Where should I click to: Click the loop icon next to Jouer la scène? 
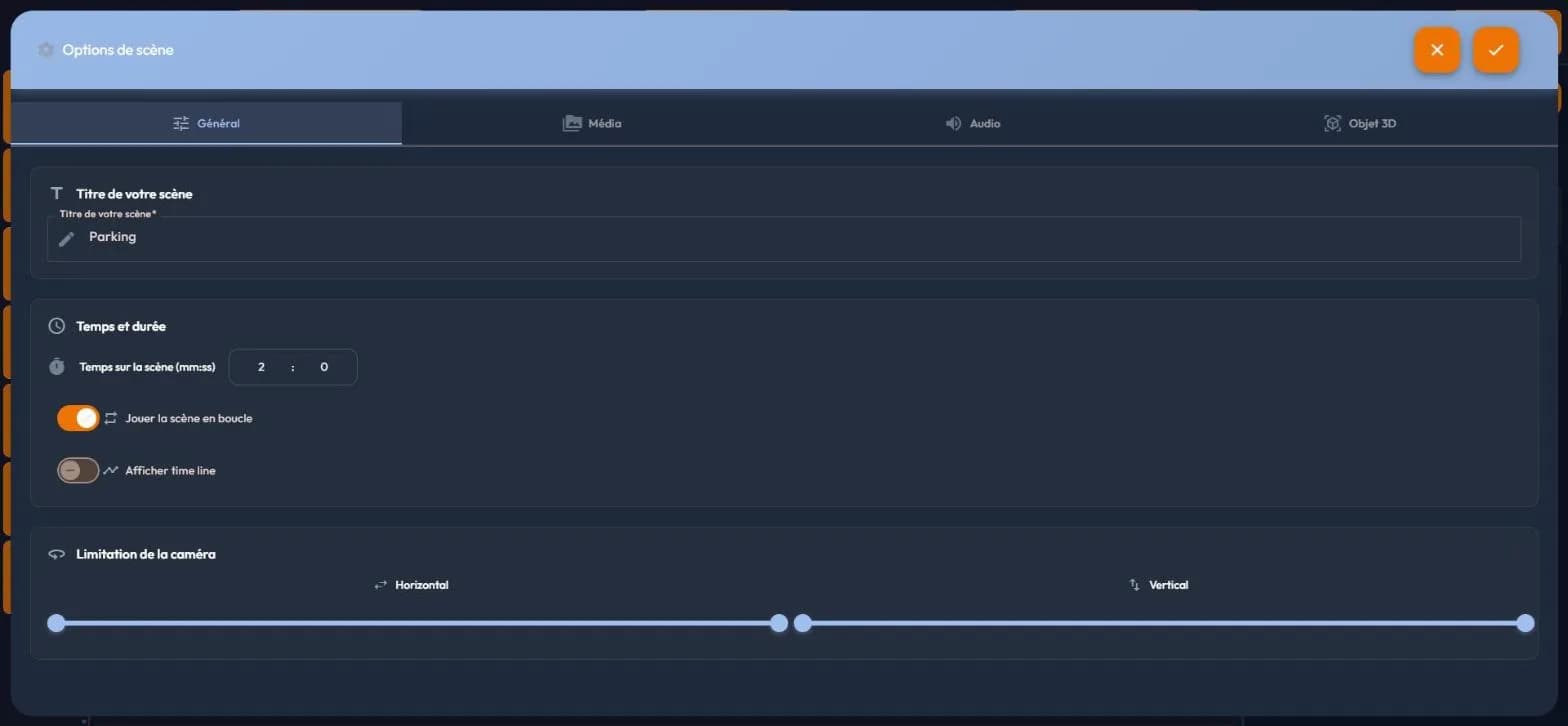(x=111, y=418)
